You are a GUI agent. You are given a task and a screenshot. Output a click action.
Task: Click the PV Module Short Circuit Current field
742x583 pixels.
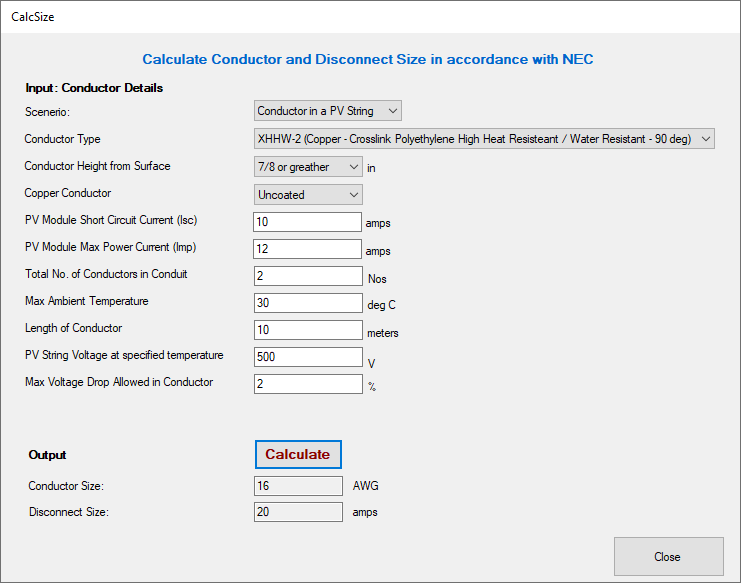point(308,221)
